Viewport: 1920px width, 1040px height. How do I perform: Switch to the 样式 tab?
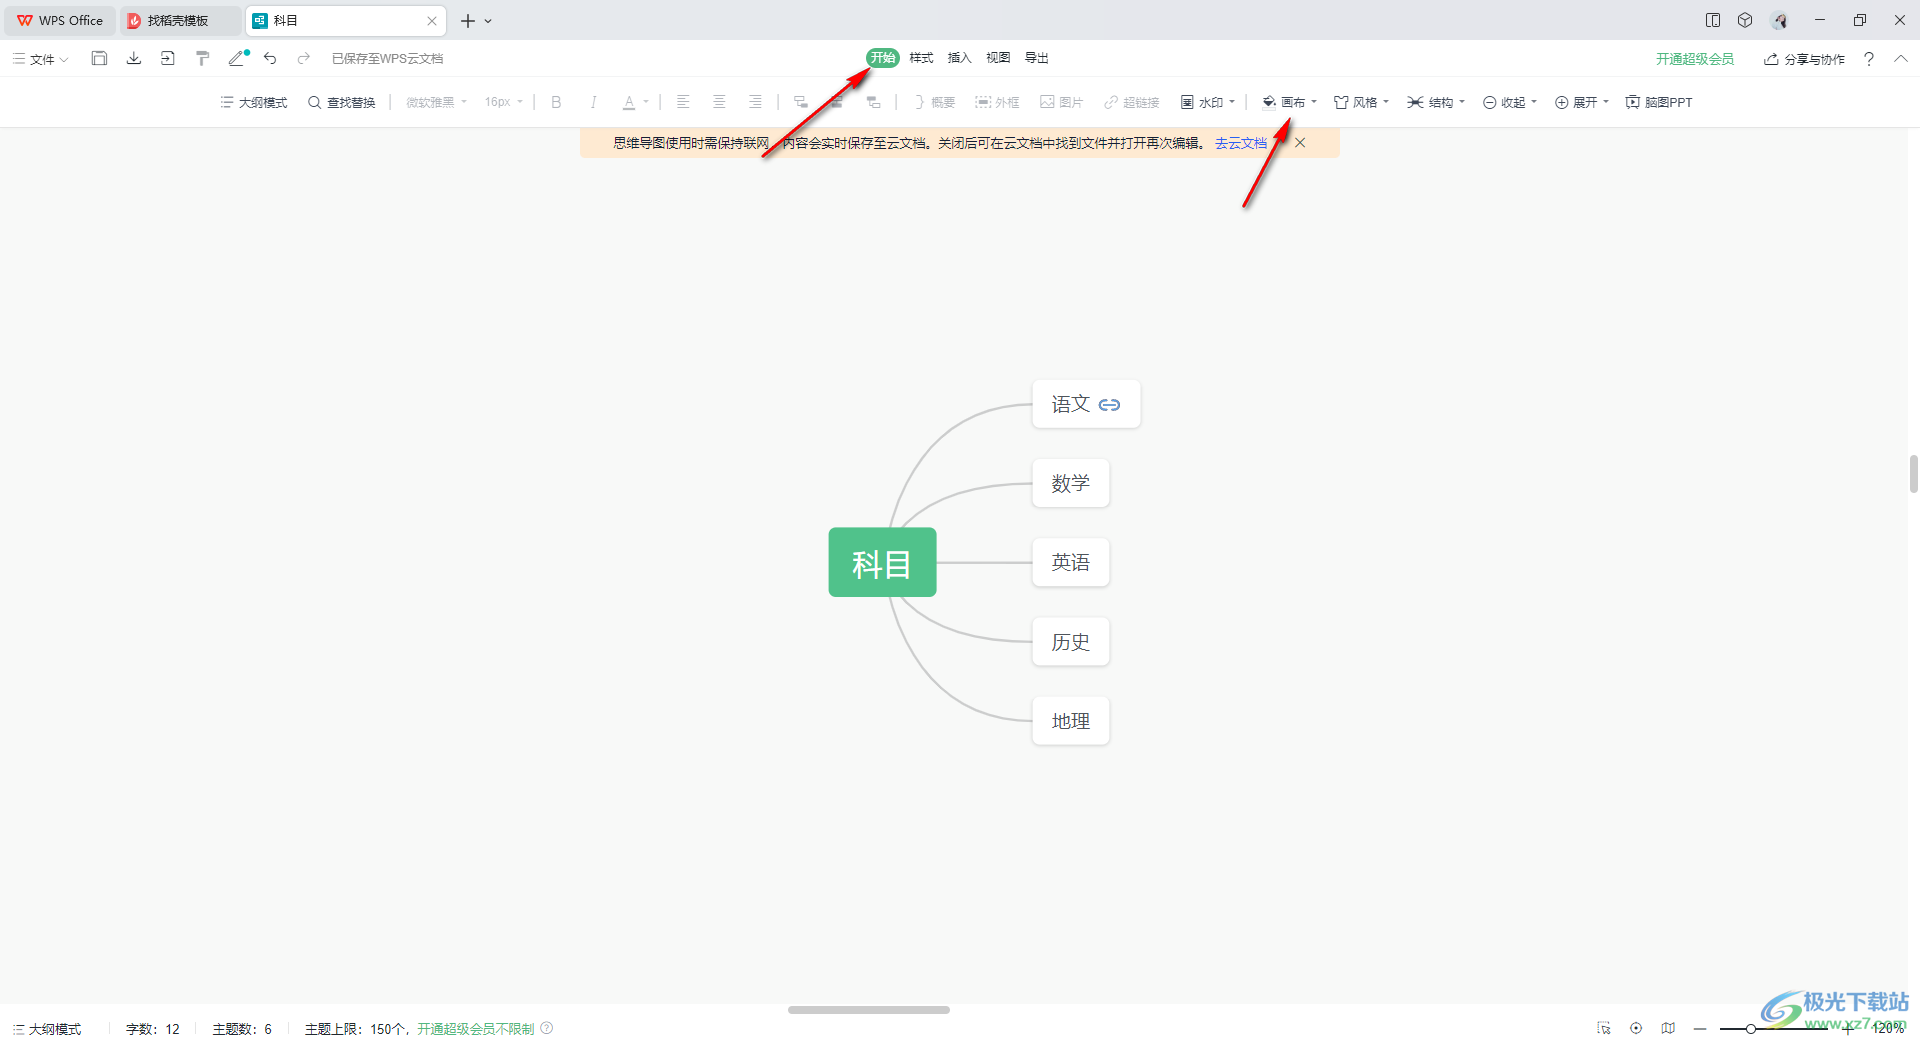[921, 58]
